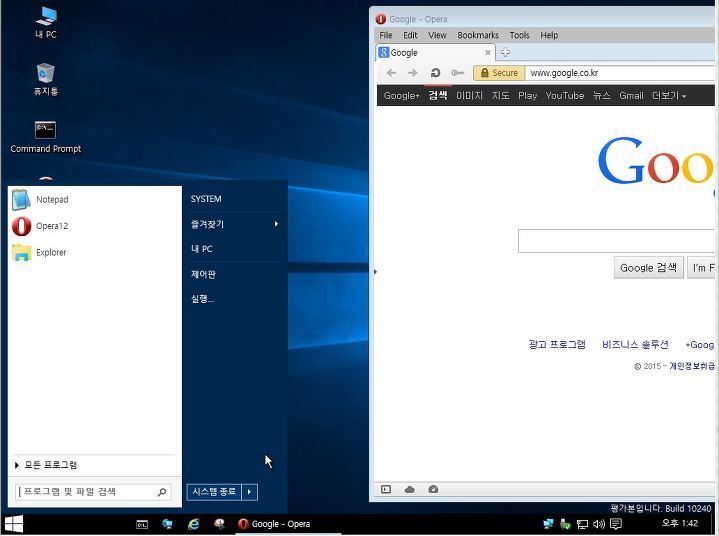Open Opera's Help menu
719x536 pixels.
click(x=549, y=35)
